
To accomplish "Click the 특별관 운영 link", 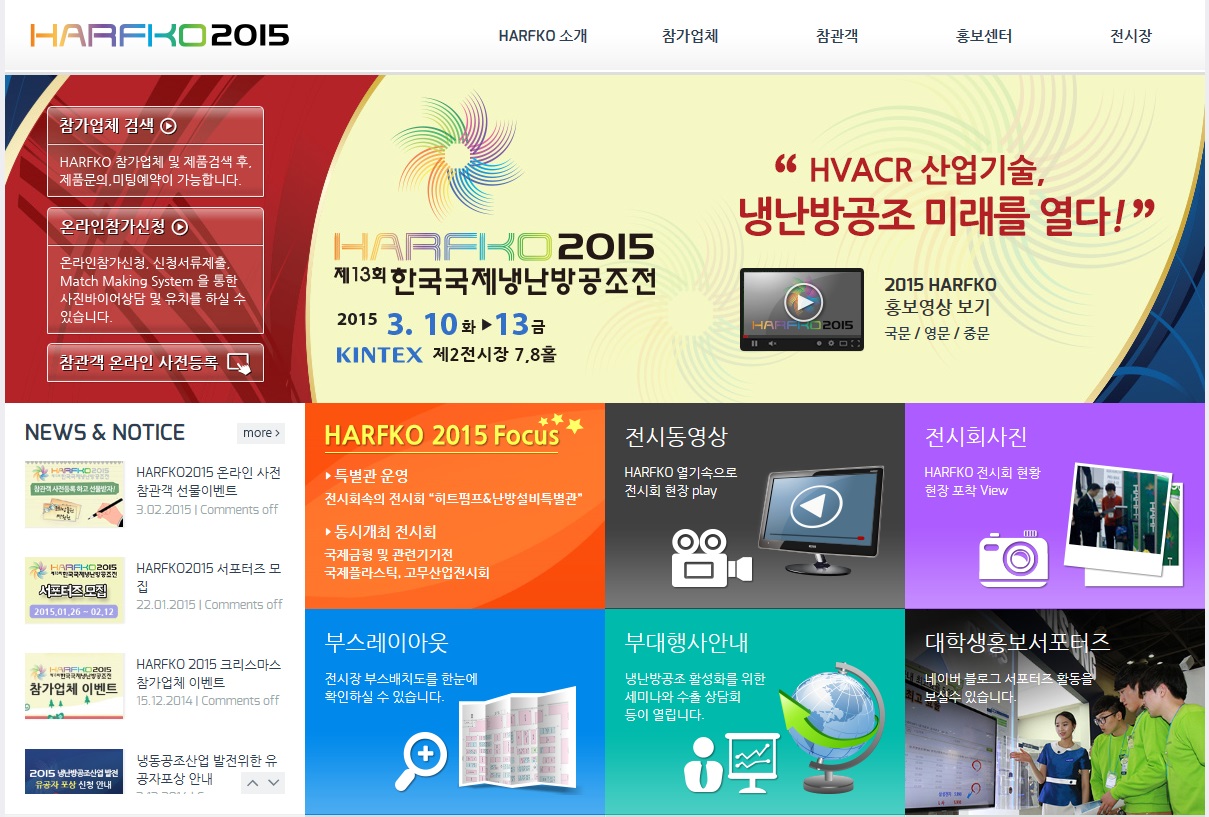I will pyautogui.click(x=371, y=476).
